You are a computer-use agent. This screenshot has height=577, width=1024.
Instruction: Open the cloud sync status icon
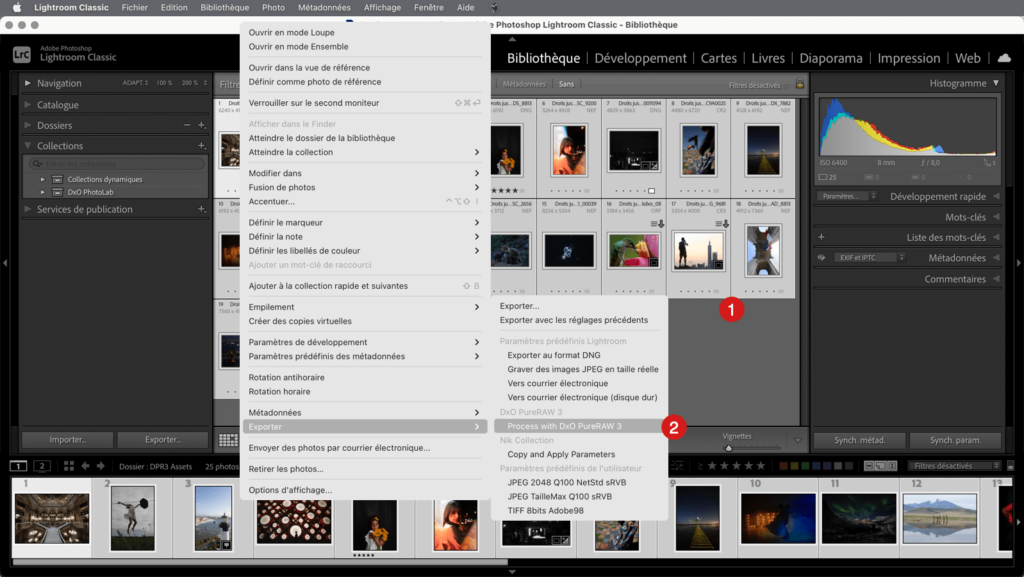pos(1004,58)
